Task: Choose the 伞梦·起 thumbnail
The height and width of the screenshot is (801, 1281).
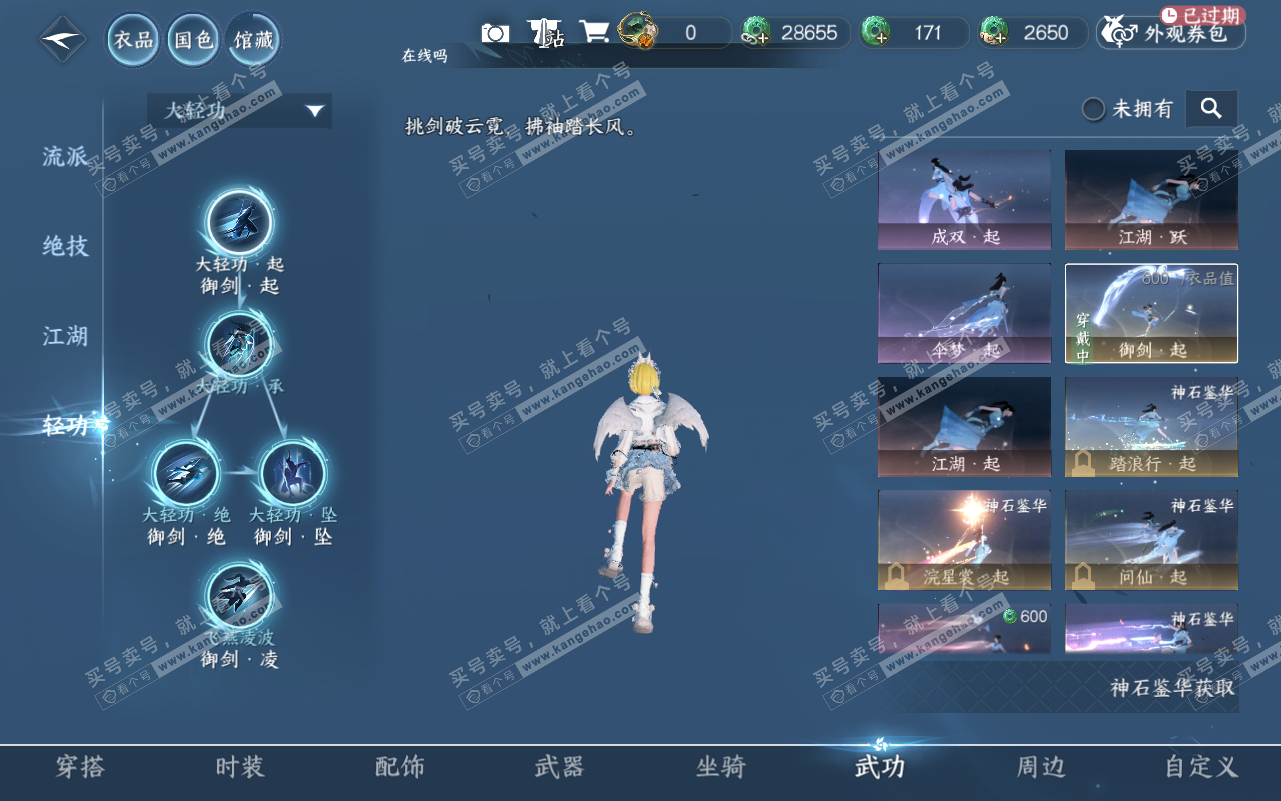Action: point(965,313)
